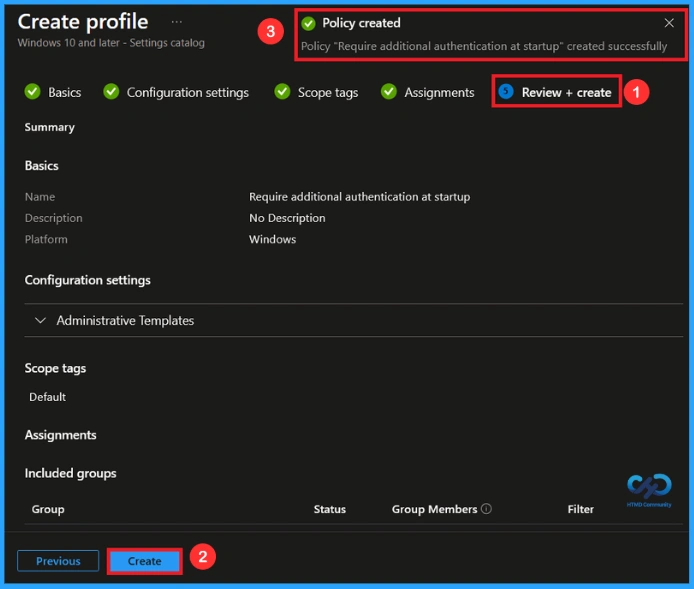The height and width of the screenshot is (589, 694).
Task: Click the Basics step checkmark icon
Action: coord(32,92)
